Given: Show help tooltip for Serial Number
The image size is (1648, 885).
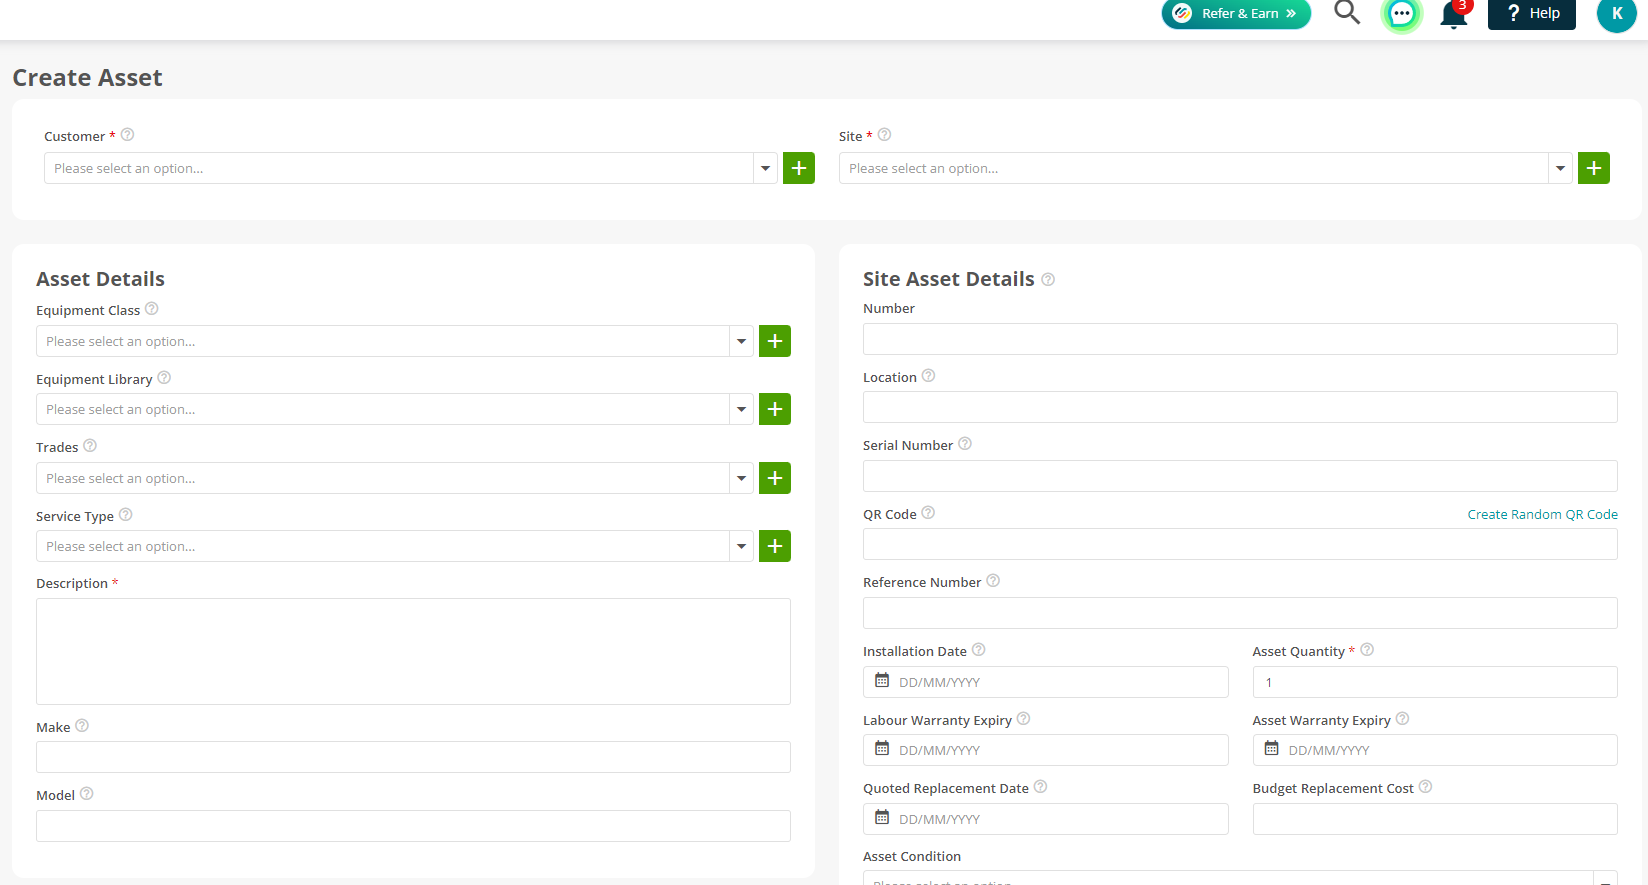Looking at the screenshot, I should [965, 444].
